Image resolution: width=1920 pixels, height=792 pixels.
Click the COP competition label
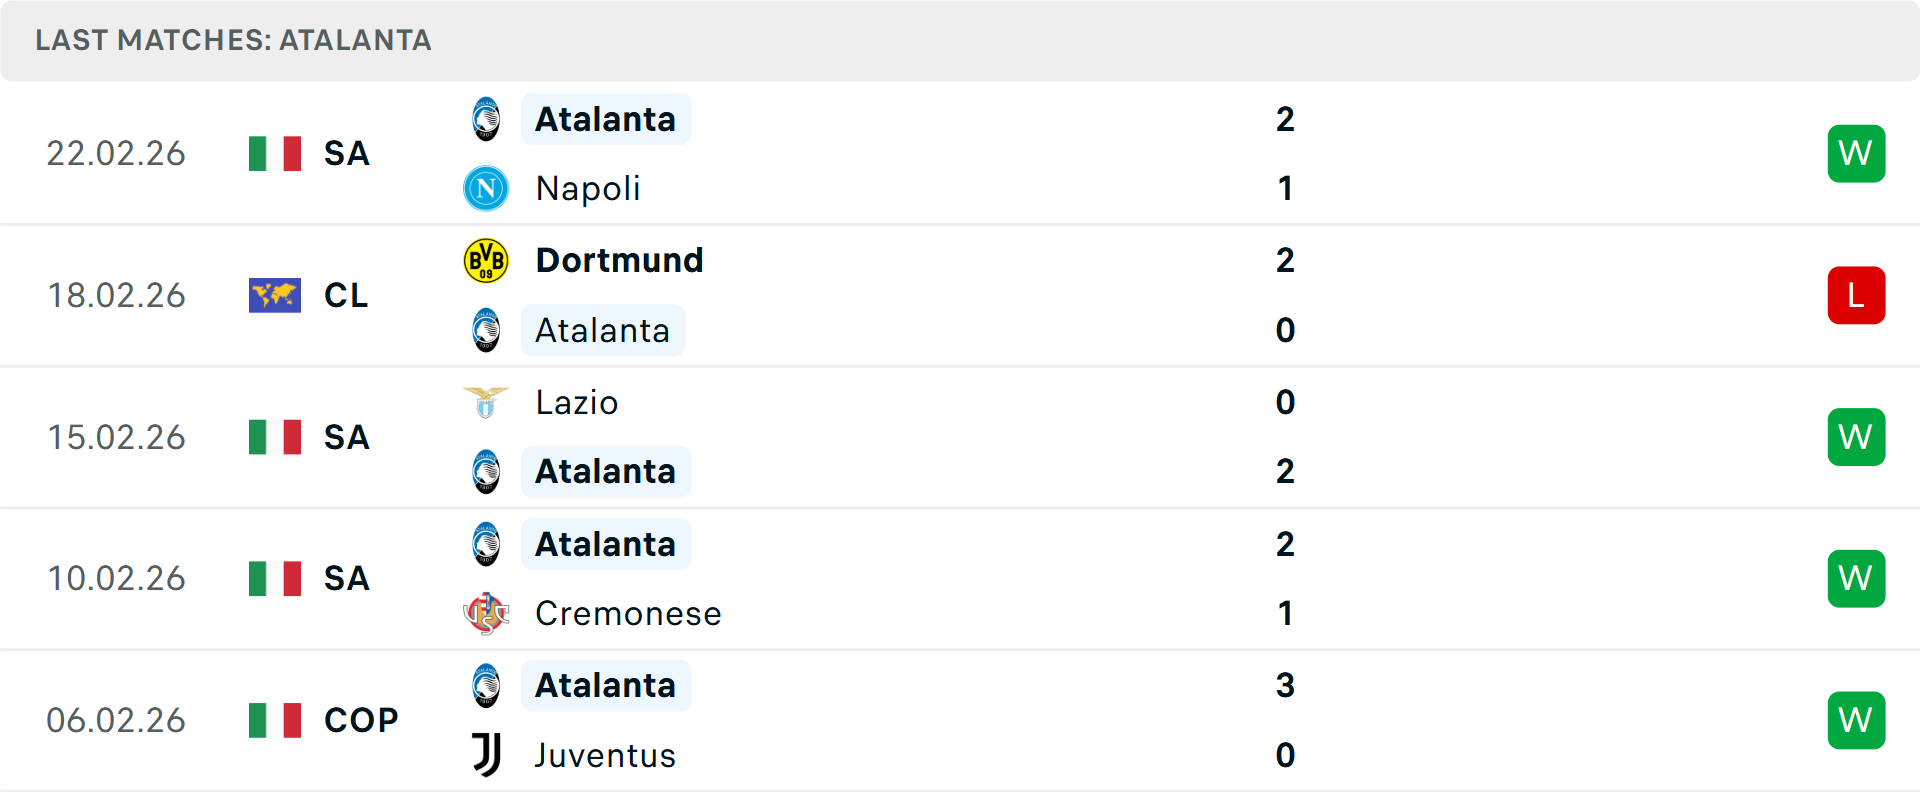click(x=361, y=720)
